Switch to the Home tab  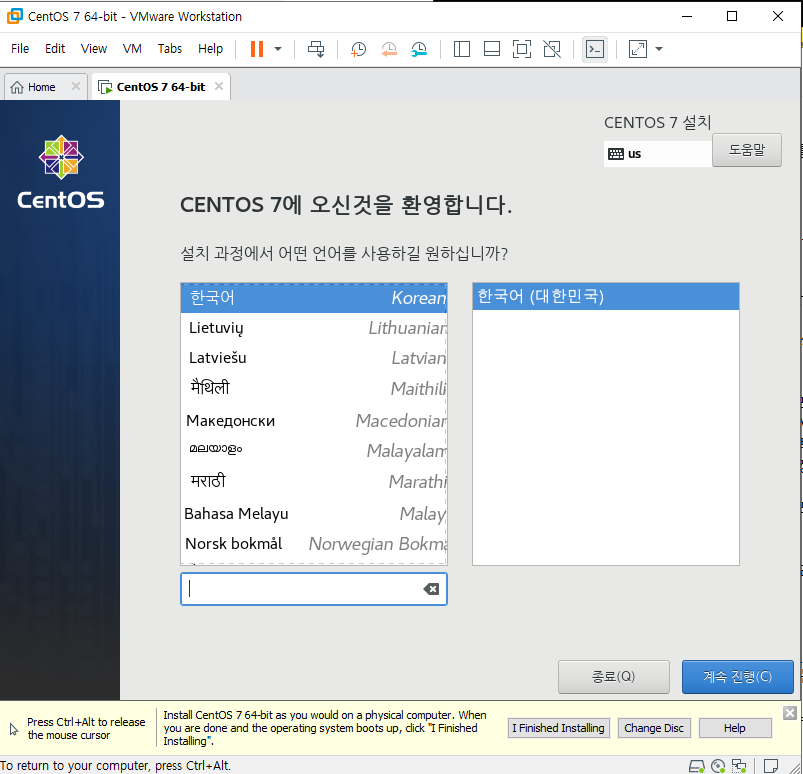click(x=41, y=87)
